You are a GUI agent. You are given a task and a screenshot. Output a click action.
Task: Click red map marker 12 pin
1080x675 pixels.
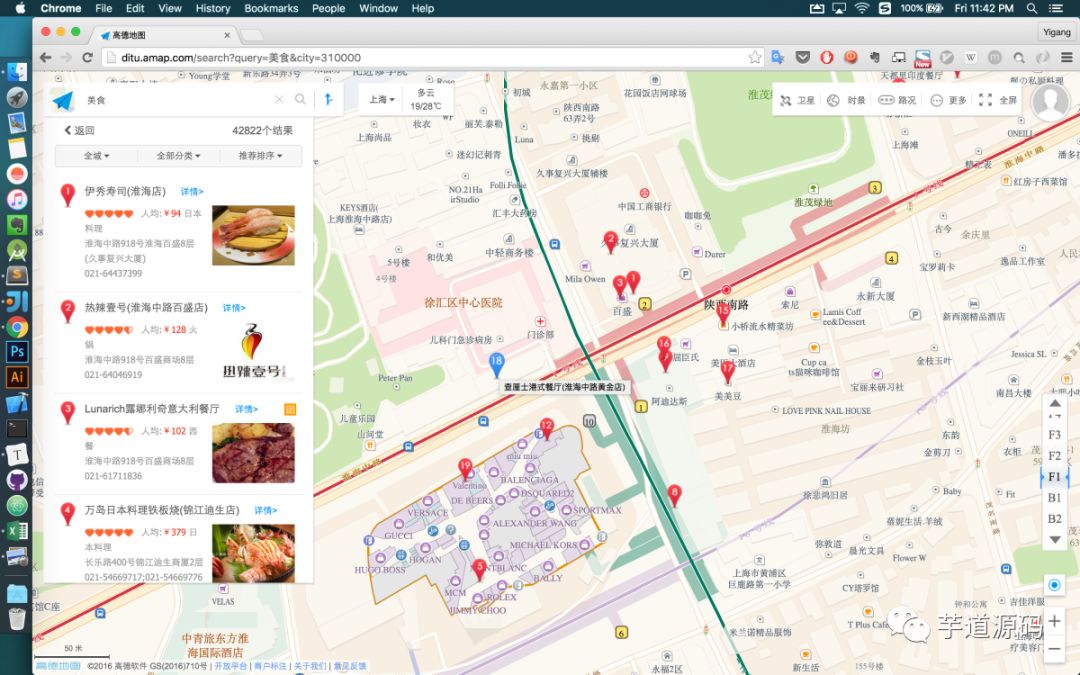click(547, 428)
